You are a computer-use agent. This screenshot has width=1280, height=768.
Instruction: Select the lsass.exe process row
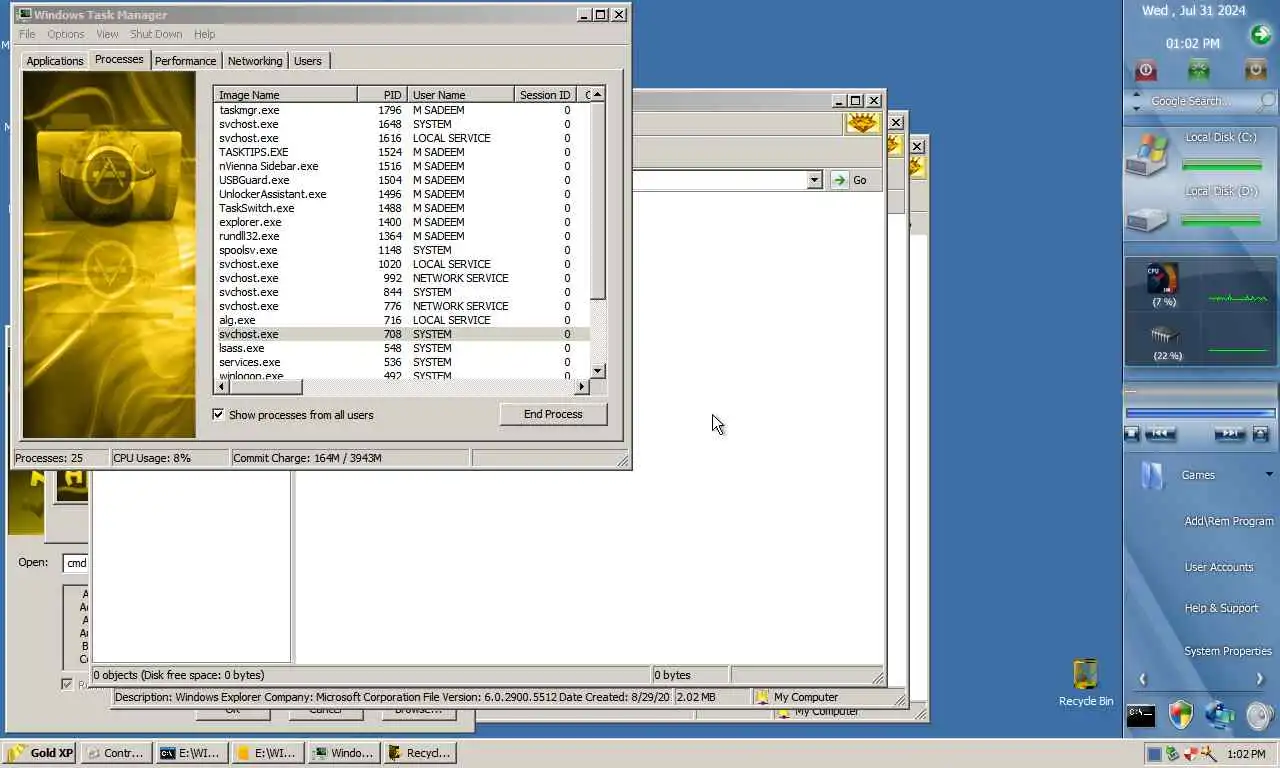click(402, 348)
